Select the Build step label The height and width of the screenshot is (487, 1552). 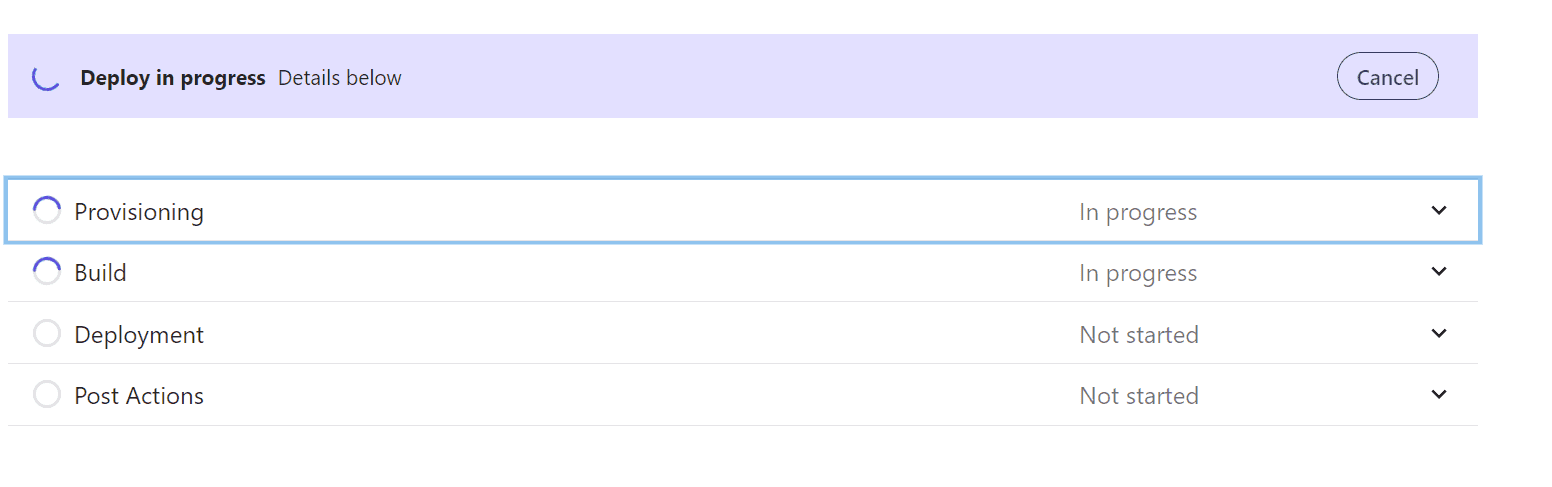100,273
